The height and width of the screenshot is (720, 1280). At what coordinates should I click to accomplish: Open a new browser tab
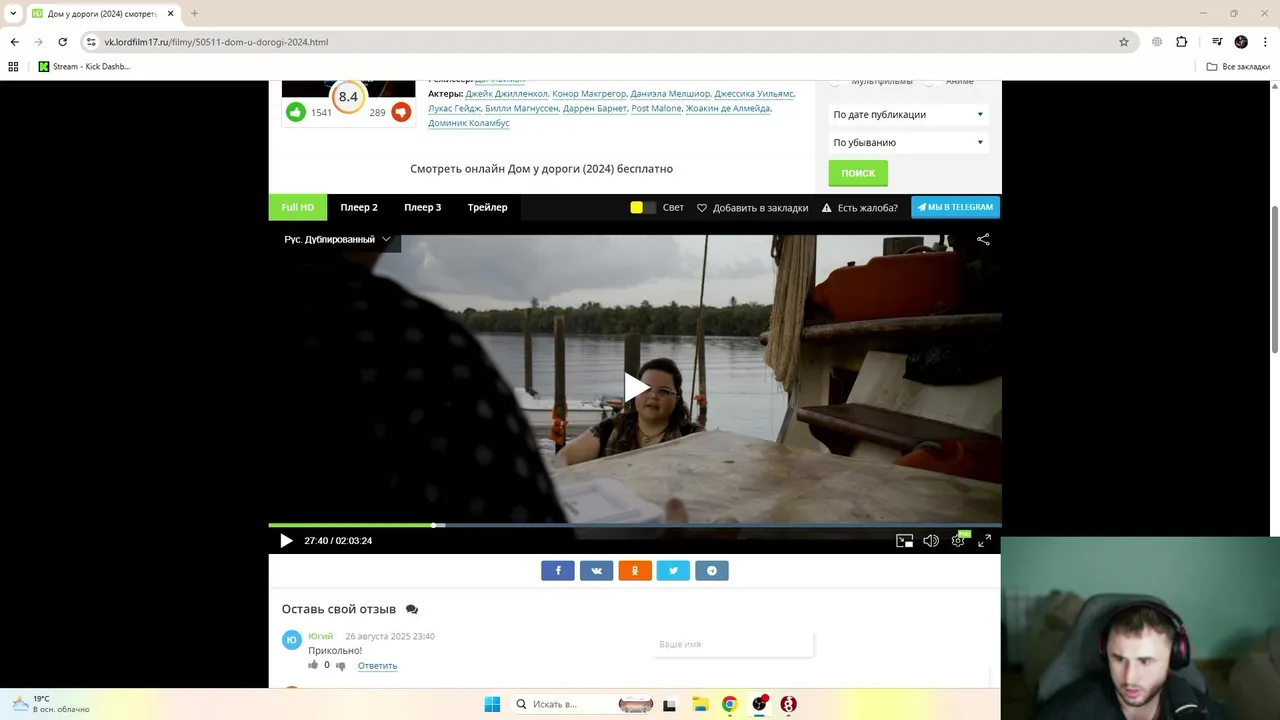point(194,13)
